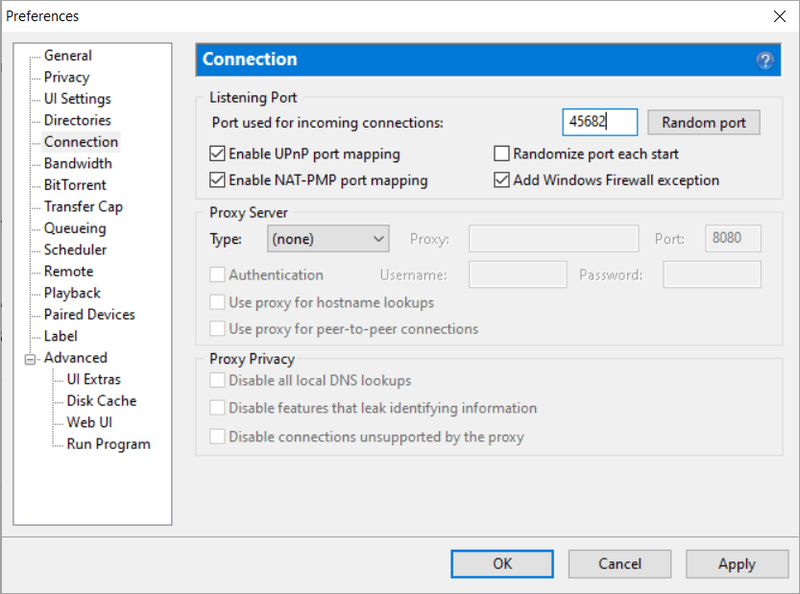Select Transfer Cap in the tree

pos(83,207)
